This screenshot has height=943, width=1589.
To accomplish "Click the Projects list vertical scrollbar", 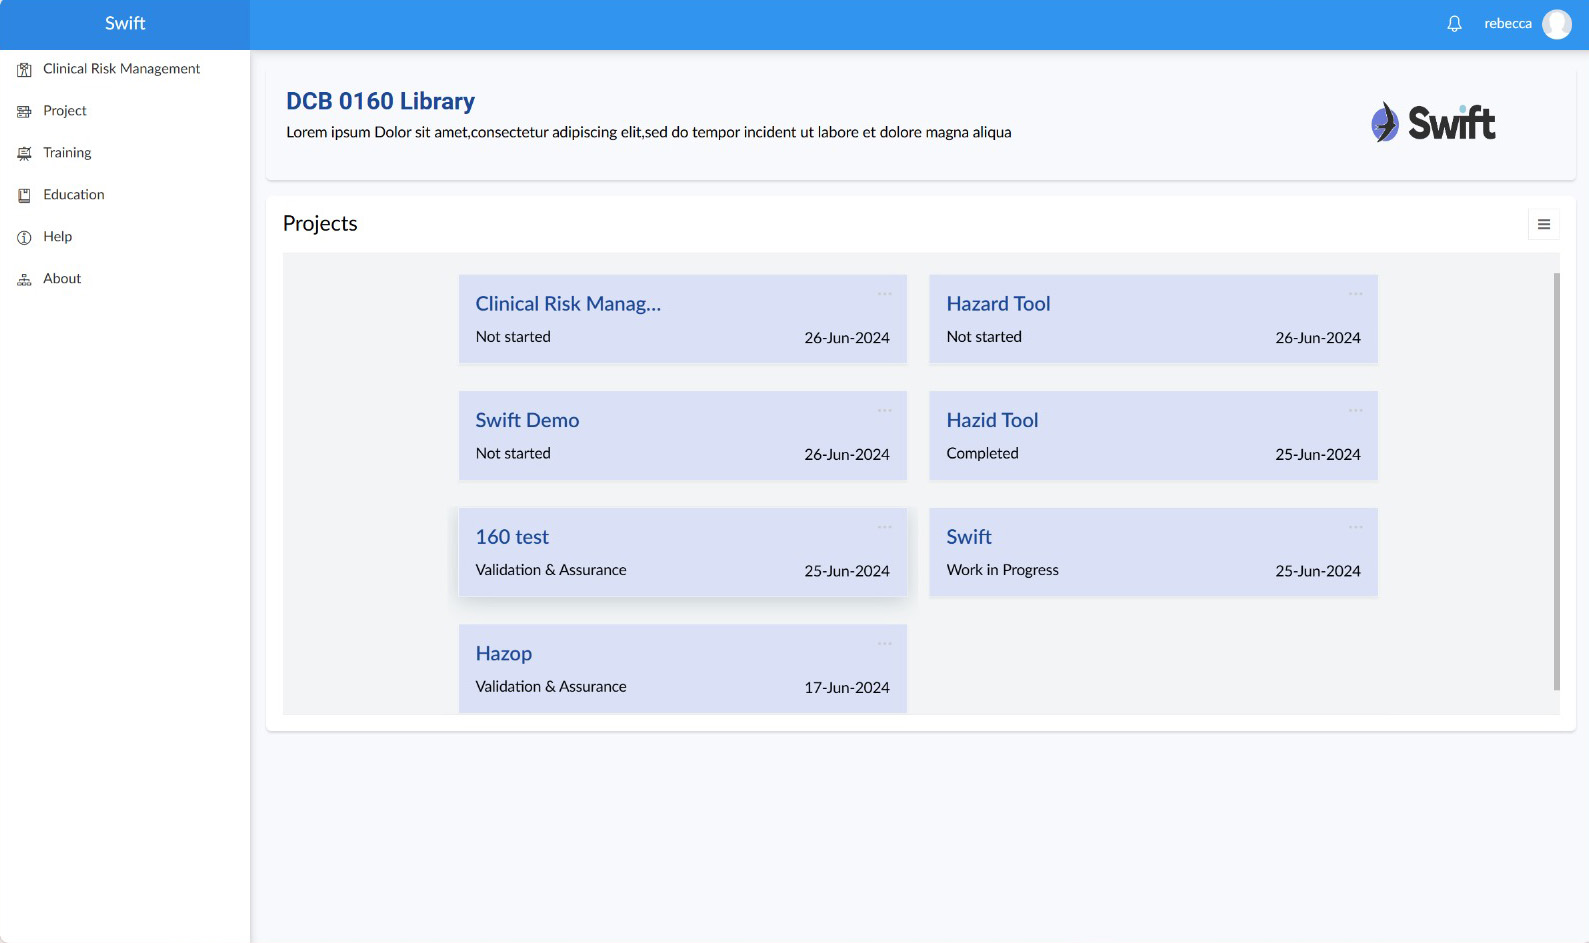I will 1556,480.
